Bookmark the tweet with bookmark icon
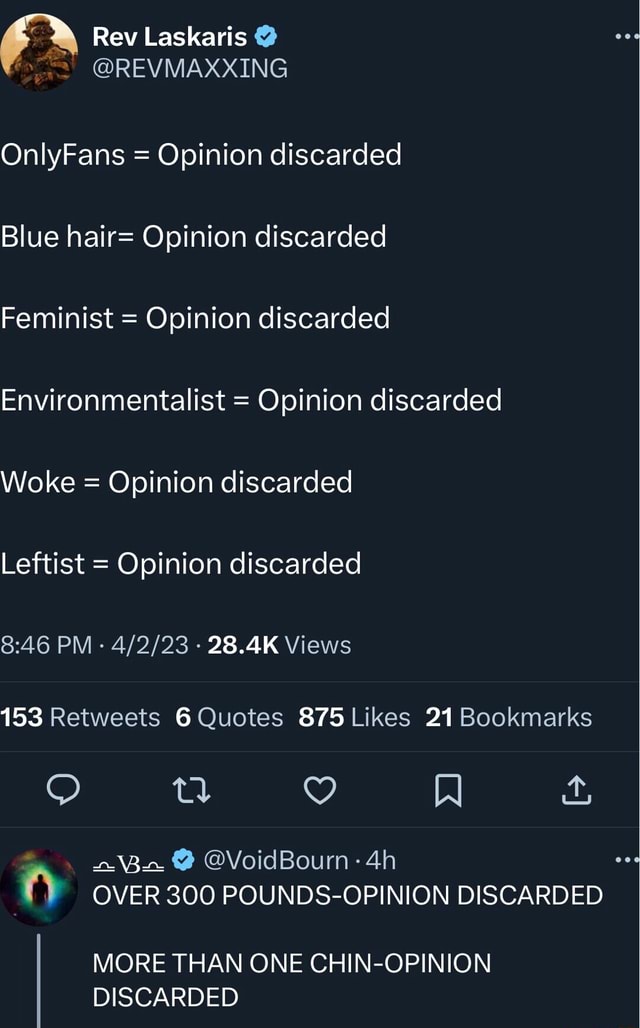 pos(449,791)
